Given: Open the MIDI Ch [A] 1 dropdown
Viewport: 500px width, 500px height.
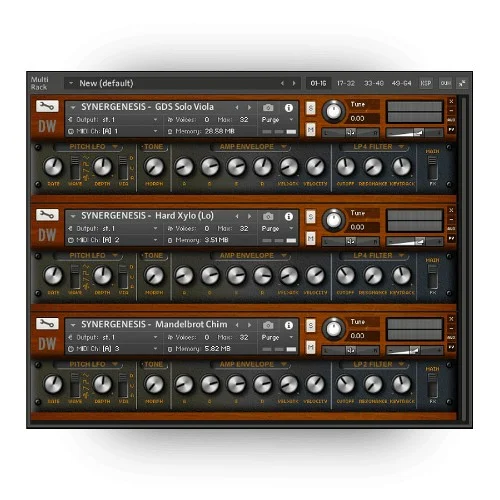Looking at the screenshot, I should click(x=155, y=131).
